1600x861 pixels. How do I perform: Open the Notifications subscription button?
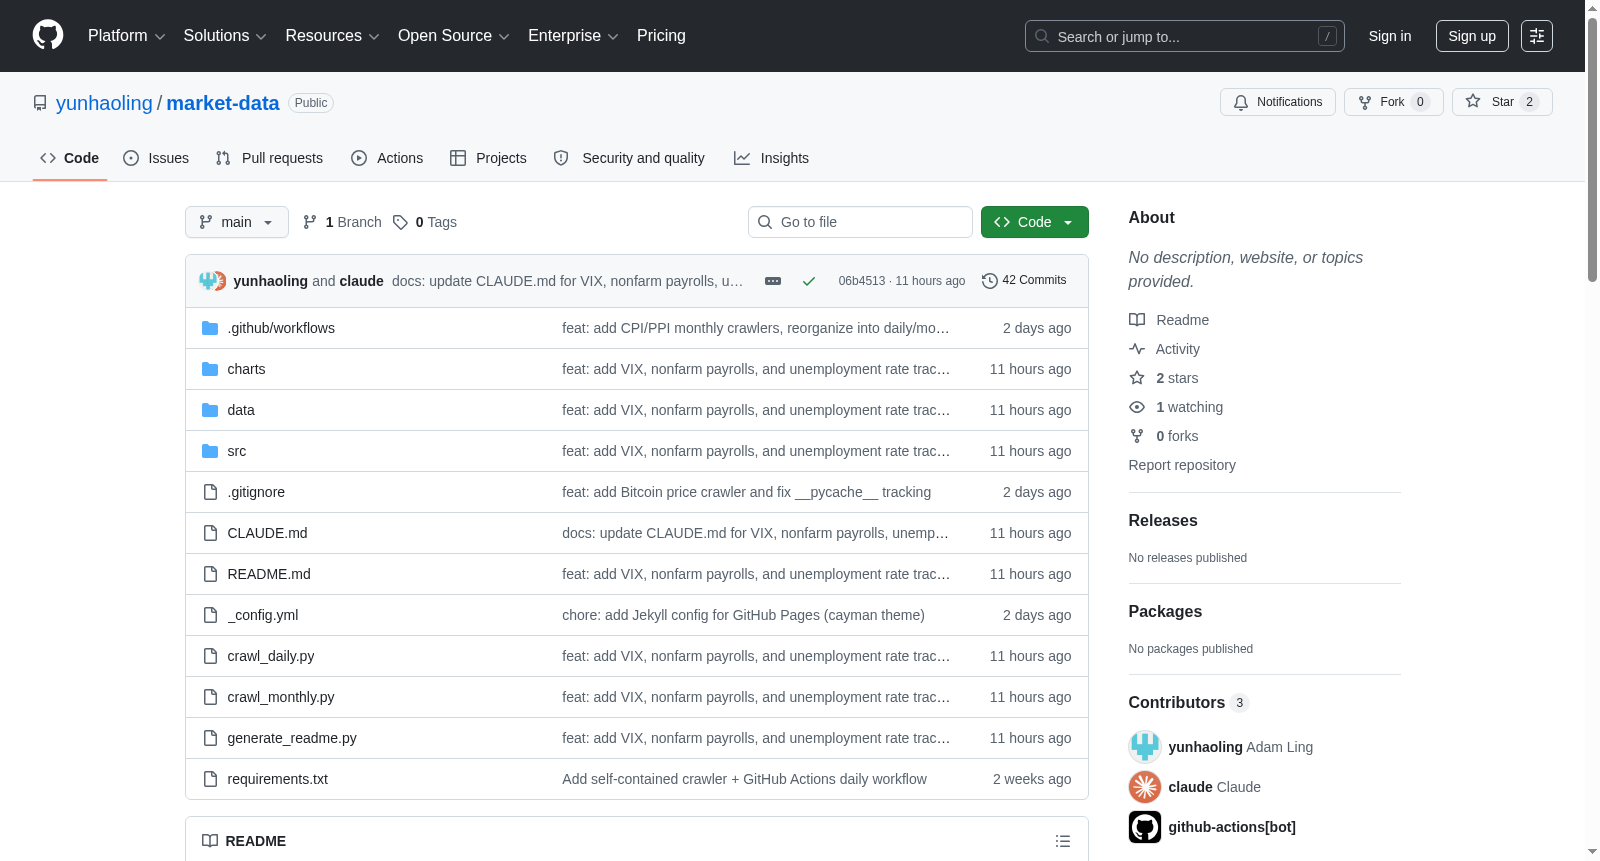pos(1278,102)
